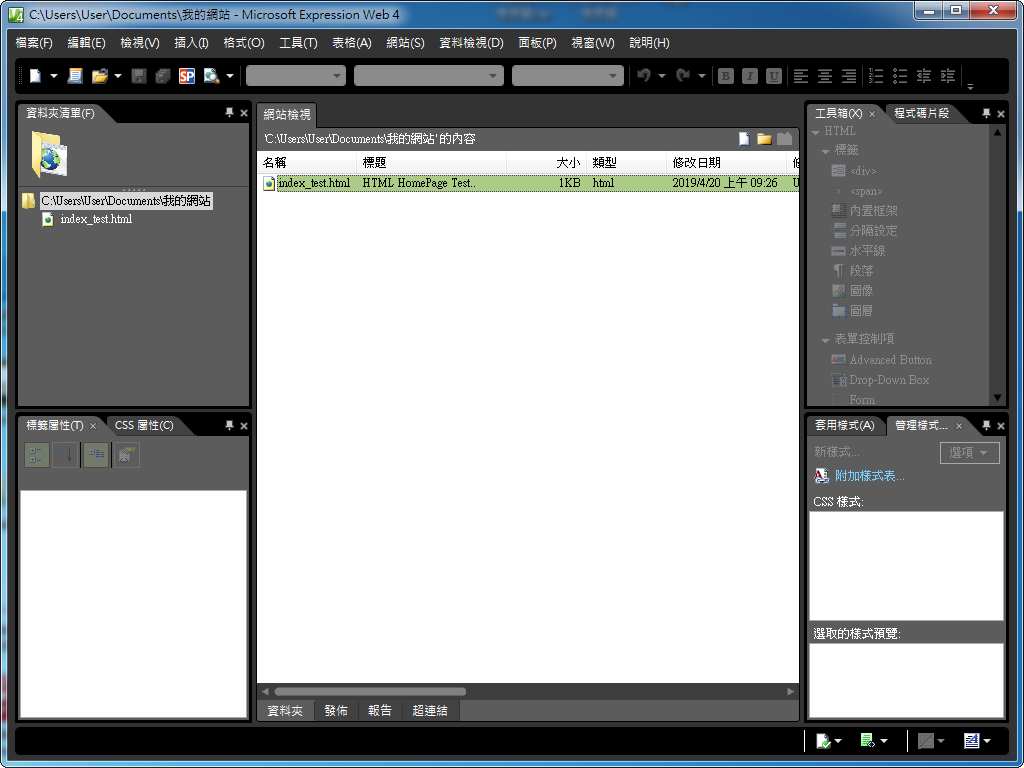Open the 檔案(F) menu

[34, 43]
